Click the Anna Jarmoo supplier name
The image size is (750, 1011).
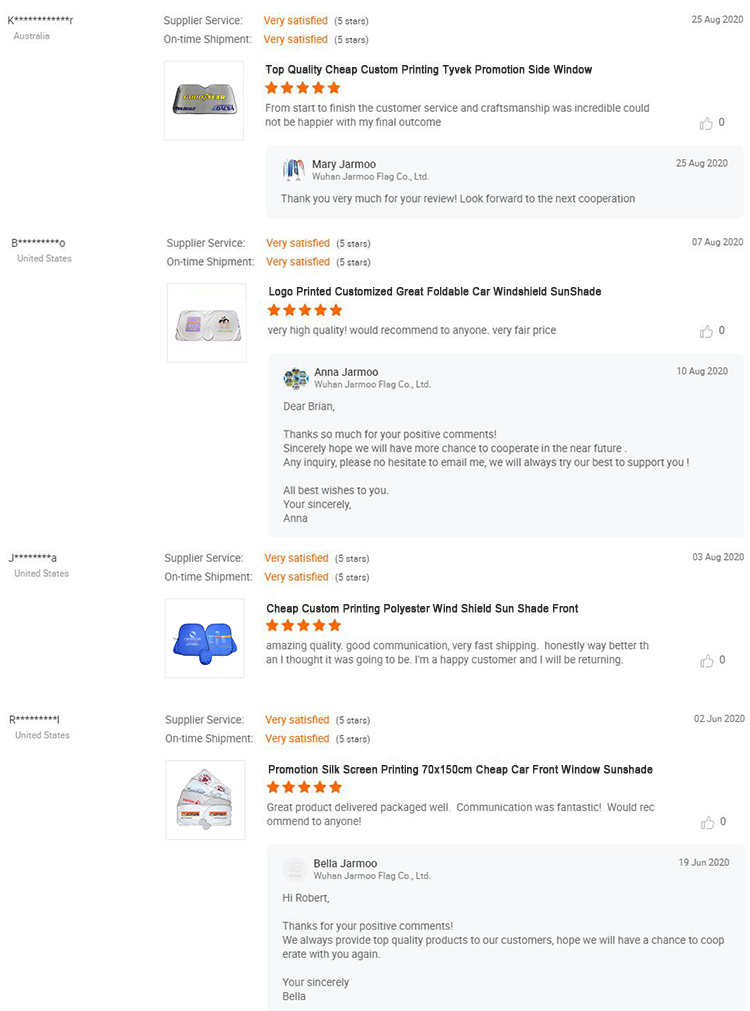(x=346, y=372)
